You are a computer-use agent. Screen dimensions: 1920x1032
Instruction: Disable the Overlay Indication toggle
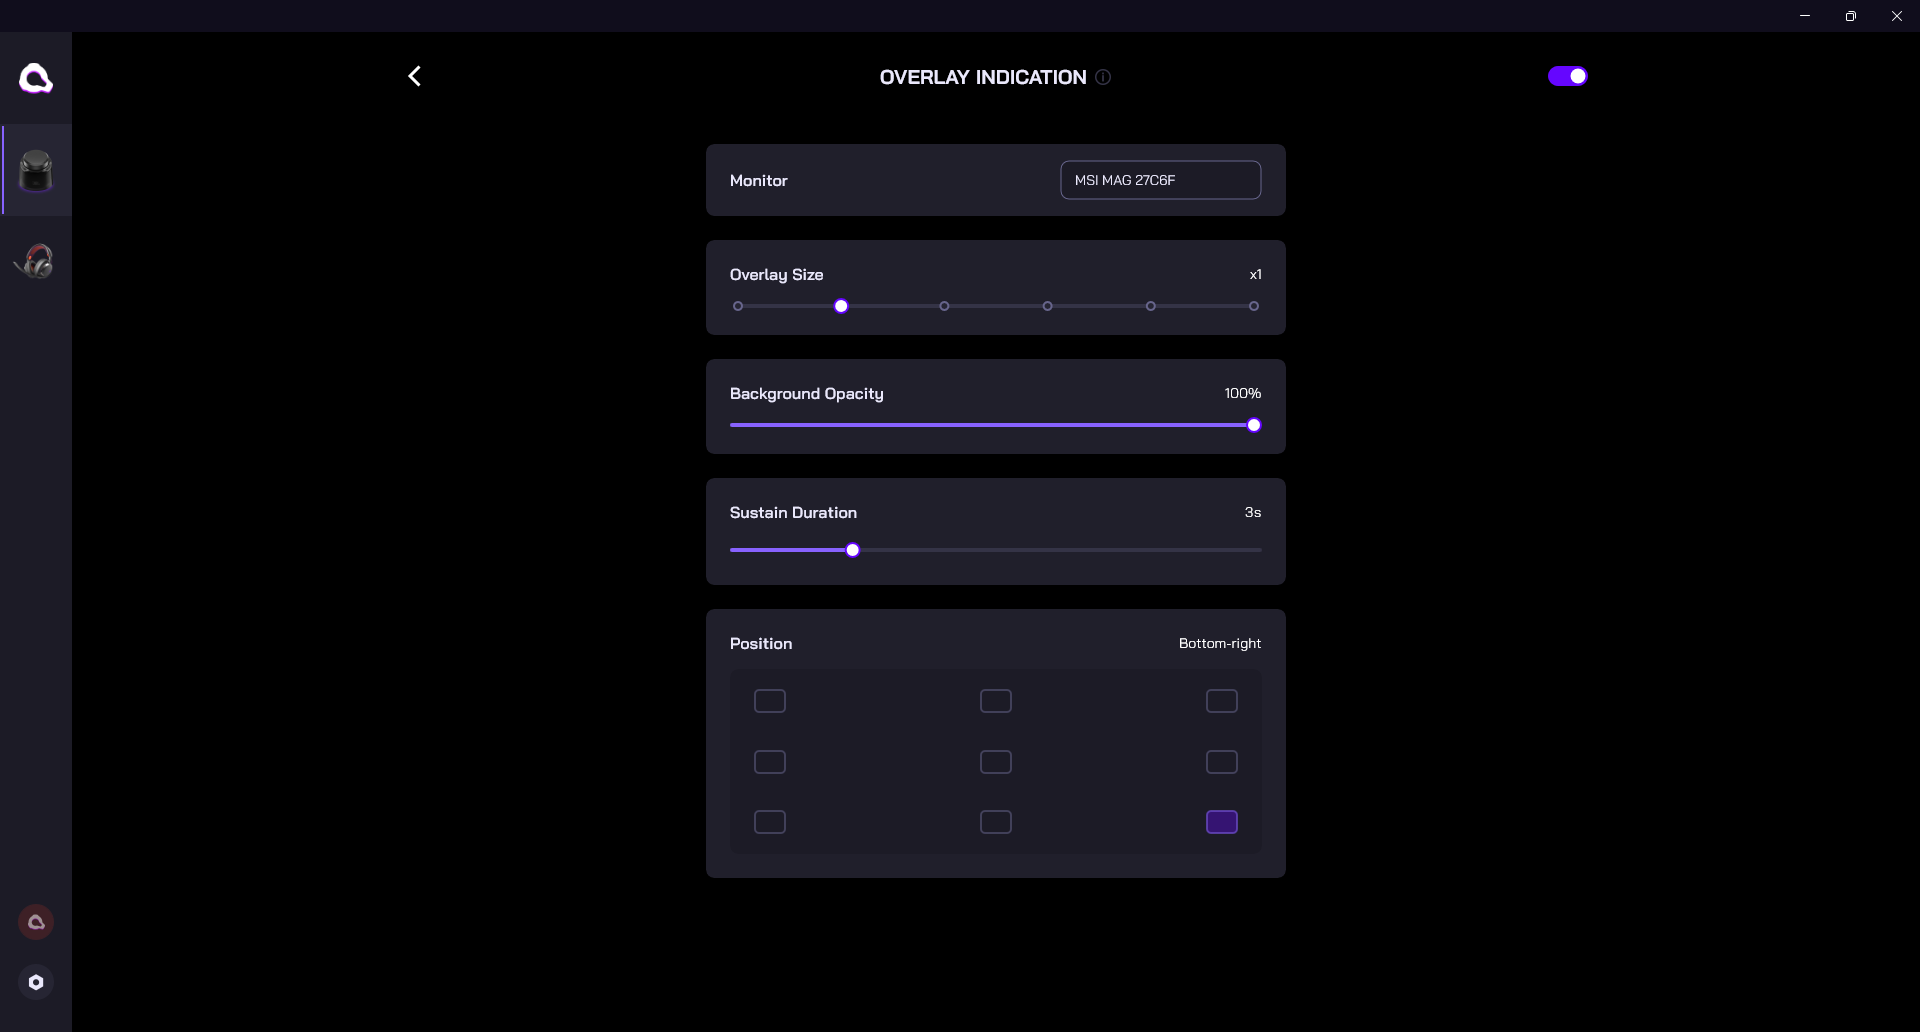[1567, 76]
